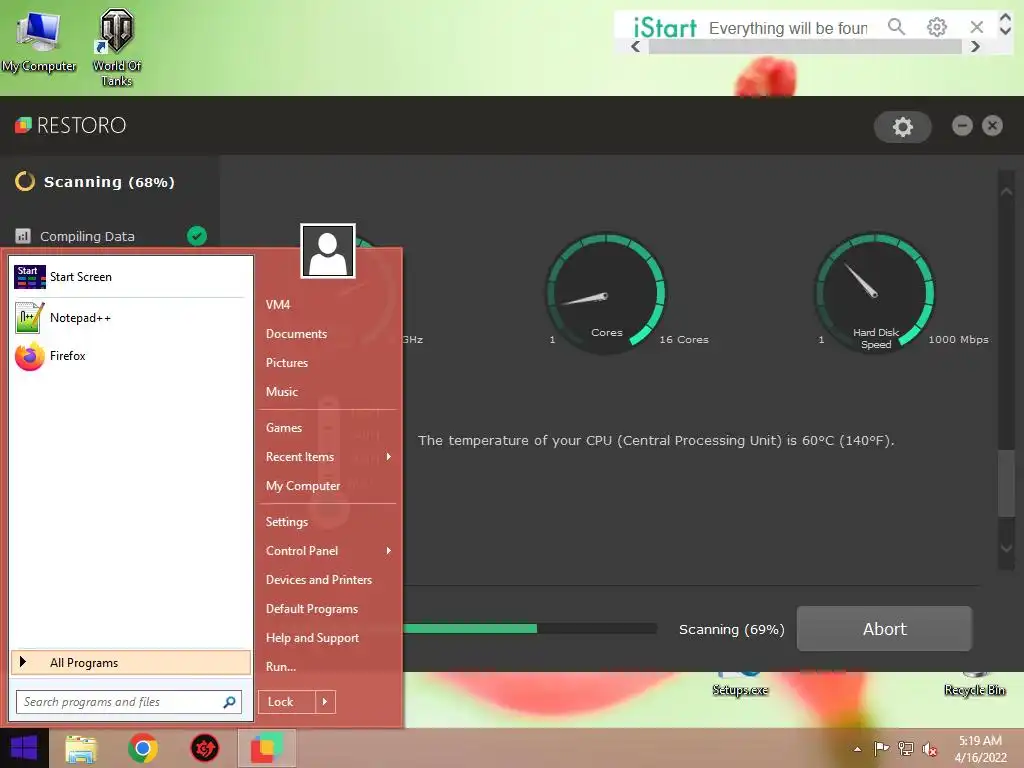The height and width of the screenshot is (768, 1024).
Task: Click the search magnifier in start menu
Action: point(229,702)
